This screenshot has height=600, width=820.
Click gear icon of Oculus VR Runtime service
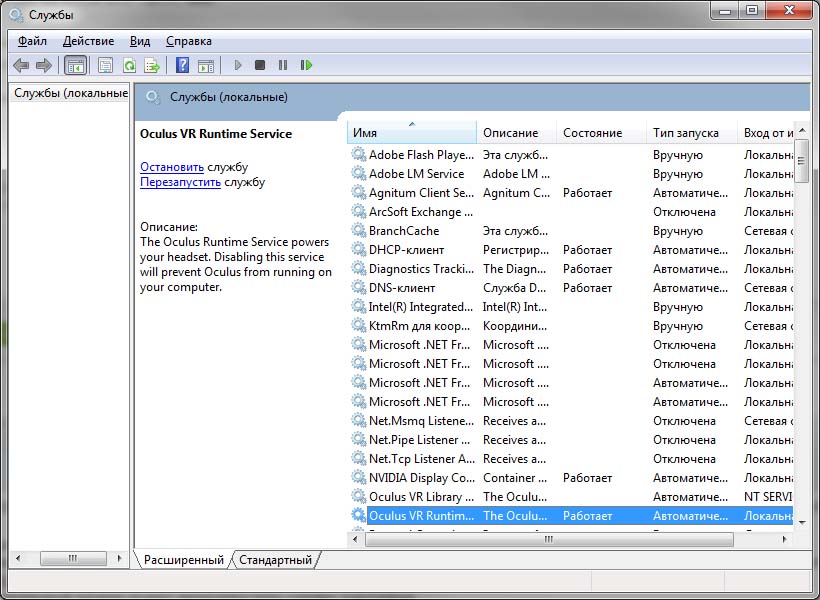point(358,515)
